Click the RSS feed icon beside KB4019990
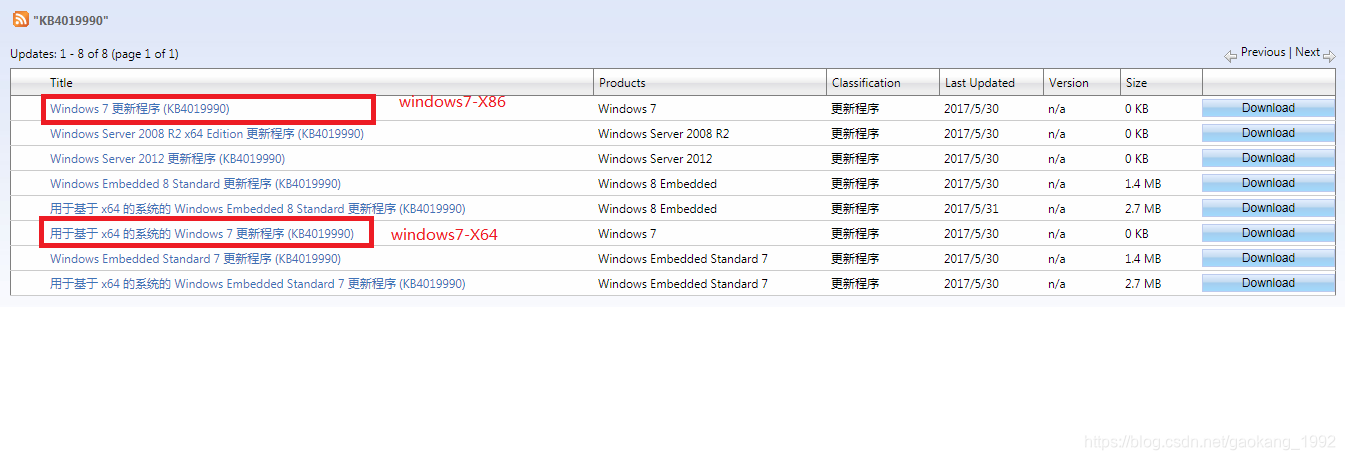The height and width of the screenshot is (460, 1345). [20, 19]
